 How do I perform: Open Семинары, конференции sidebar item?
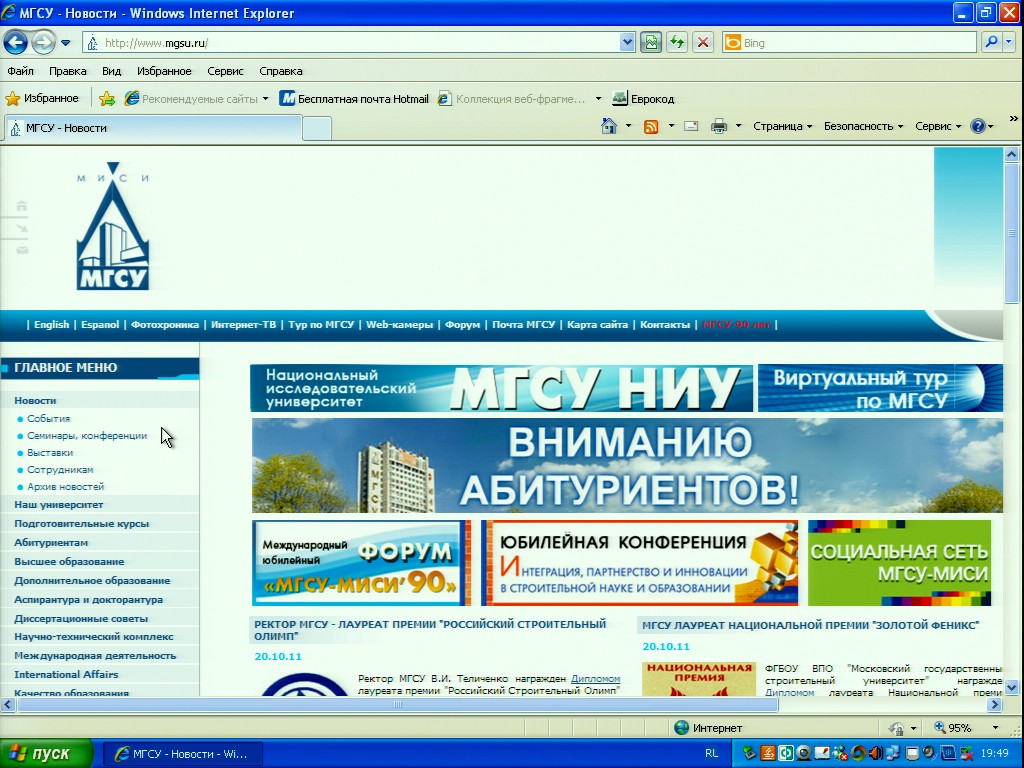click(87, 436)
